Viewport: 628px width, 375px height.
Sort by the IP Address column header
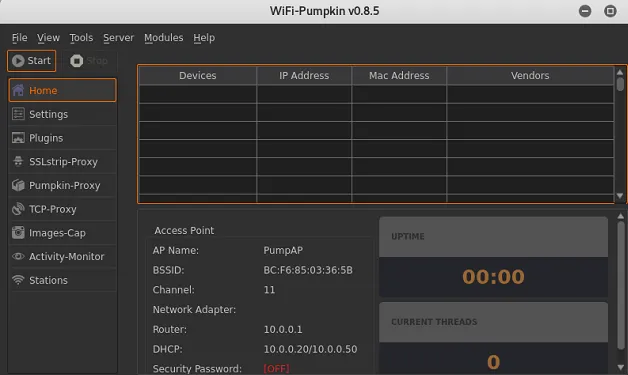click(x=304, y=75)
